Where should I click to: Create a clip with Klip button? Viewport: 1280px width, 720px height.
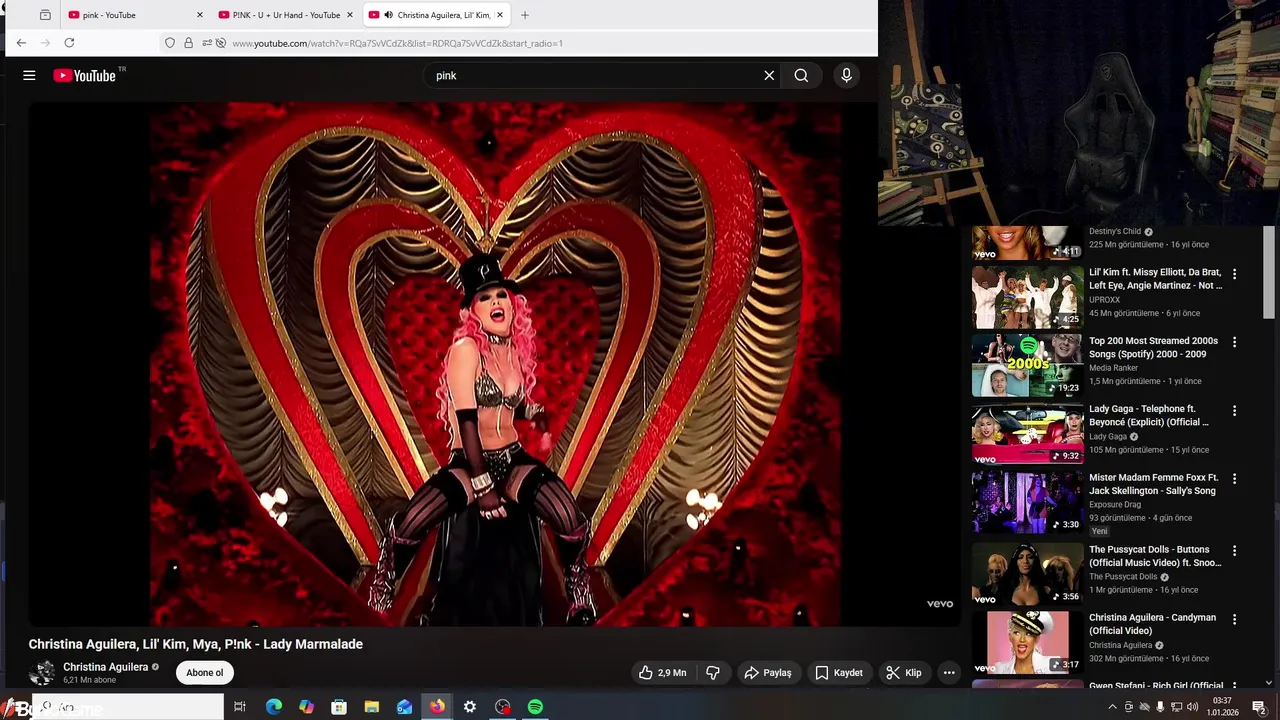click(904, 673)
